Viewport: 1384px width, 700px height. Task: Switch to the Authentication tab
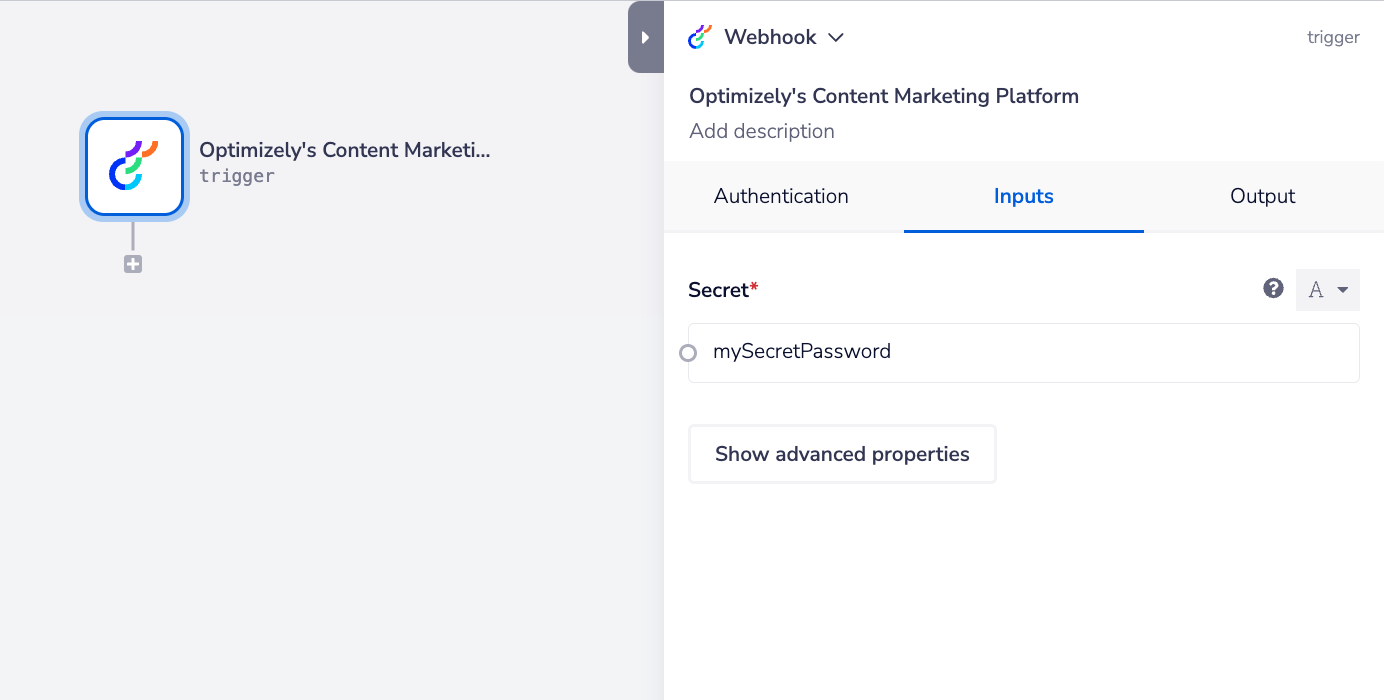tap(781, 196)
